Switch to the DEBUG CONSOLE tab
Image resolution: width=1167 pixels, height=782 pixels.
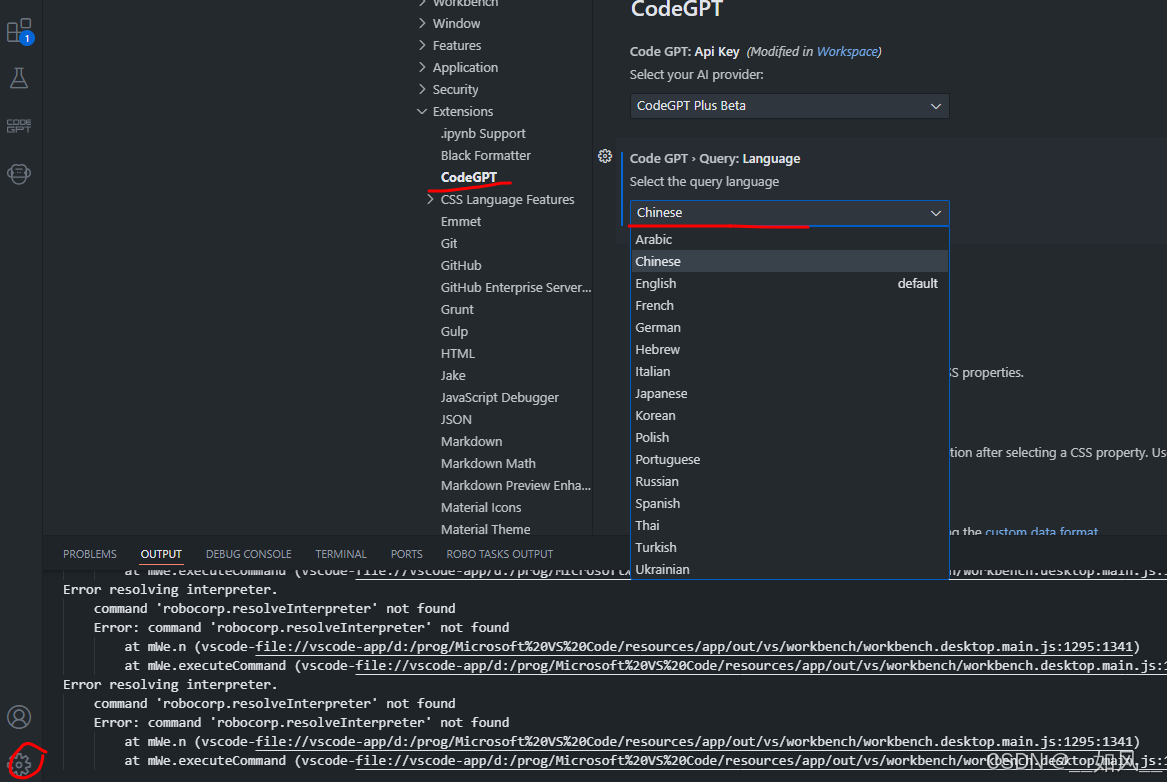click(249, 554)
